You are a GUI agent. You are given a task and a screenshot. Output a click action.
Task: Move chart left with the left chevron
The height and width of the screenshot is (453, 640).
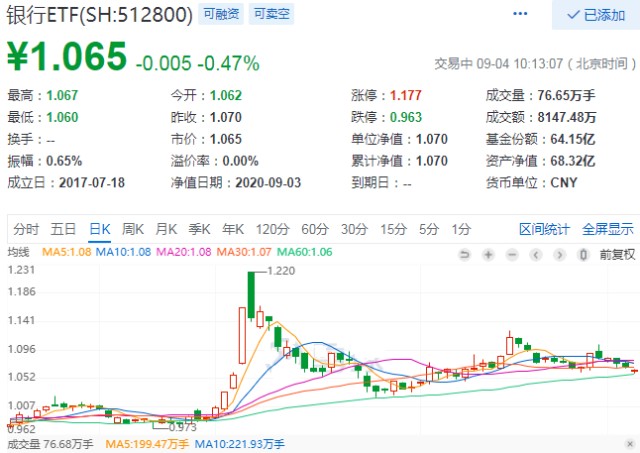[536, 255]
